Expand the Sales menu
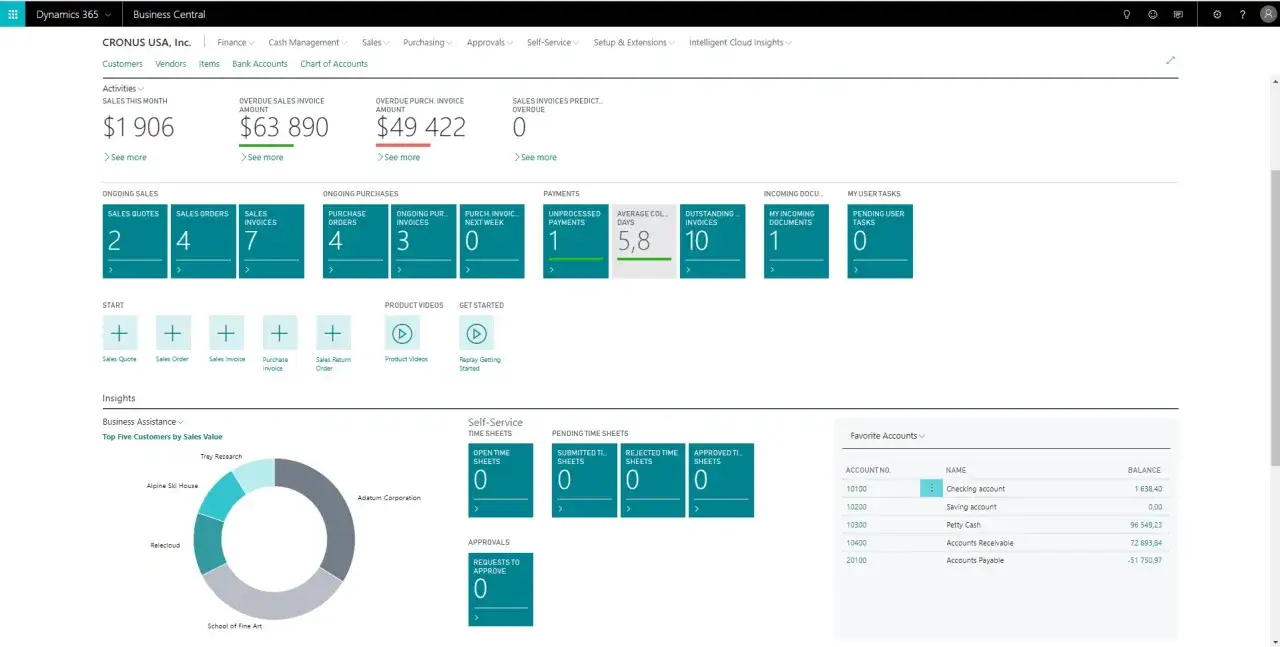This screenshot has width=1280, height=647. coord(376,43)
